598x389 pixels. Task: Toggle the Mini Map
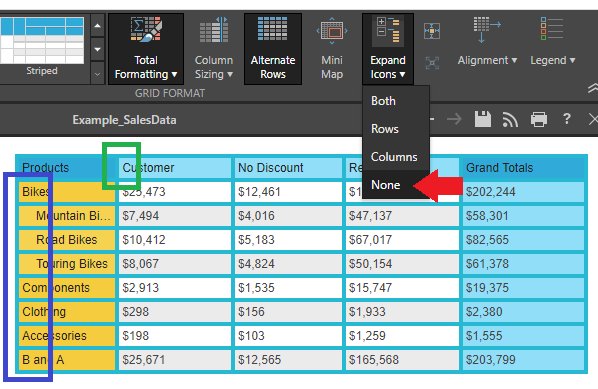click(332, 49)
